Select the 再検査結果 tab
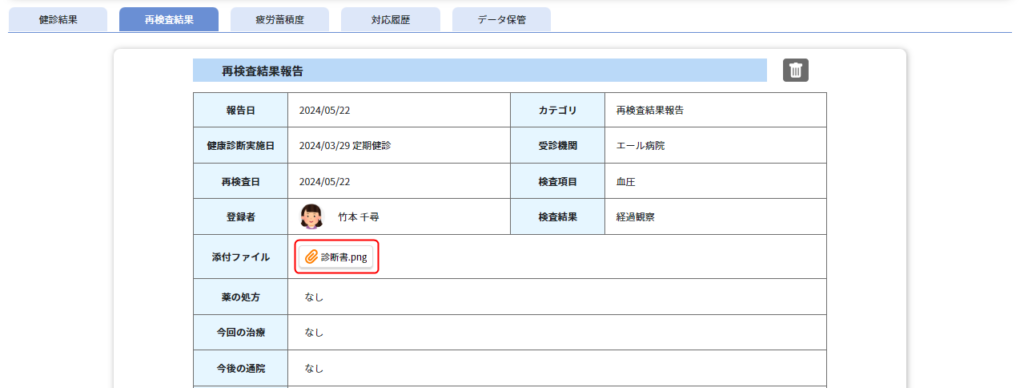The image size is (1024, 388). pos(168,20)
